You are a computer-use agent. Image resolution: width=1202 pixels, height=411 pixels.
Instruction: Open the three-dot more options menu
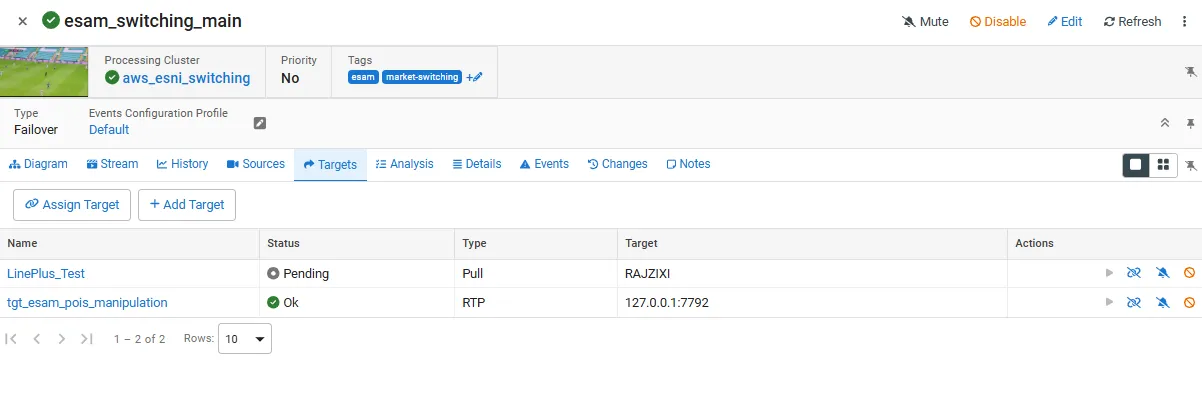(1185, 21)
